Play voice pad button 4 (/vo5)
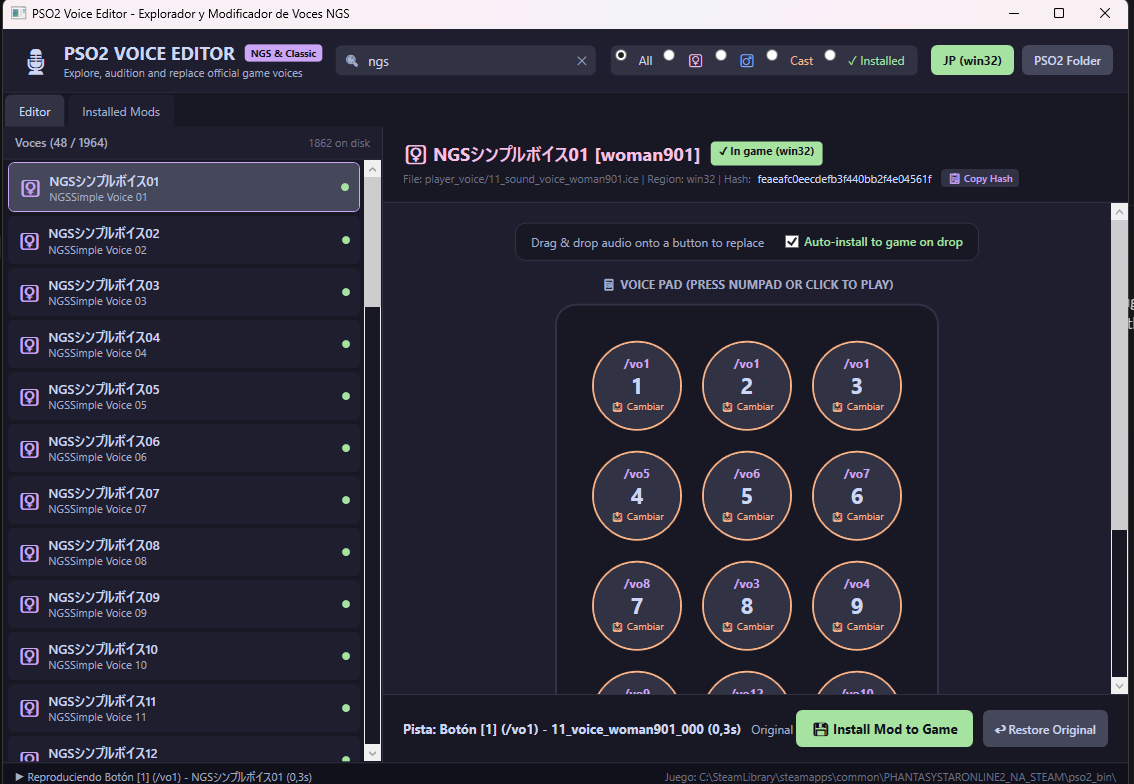 637,495
